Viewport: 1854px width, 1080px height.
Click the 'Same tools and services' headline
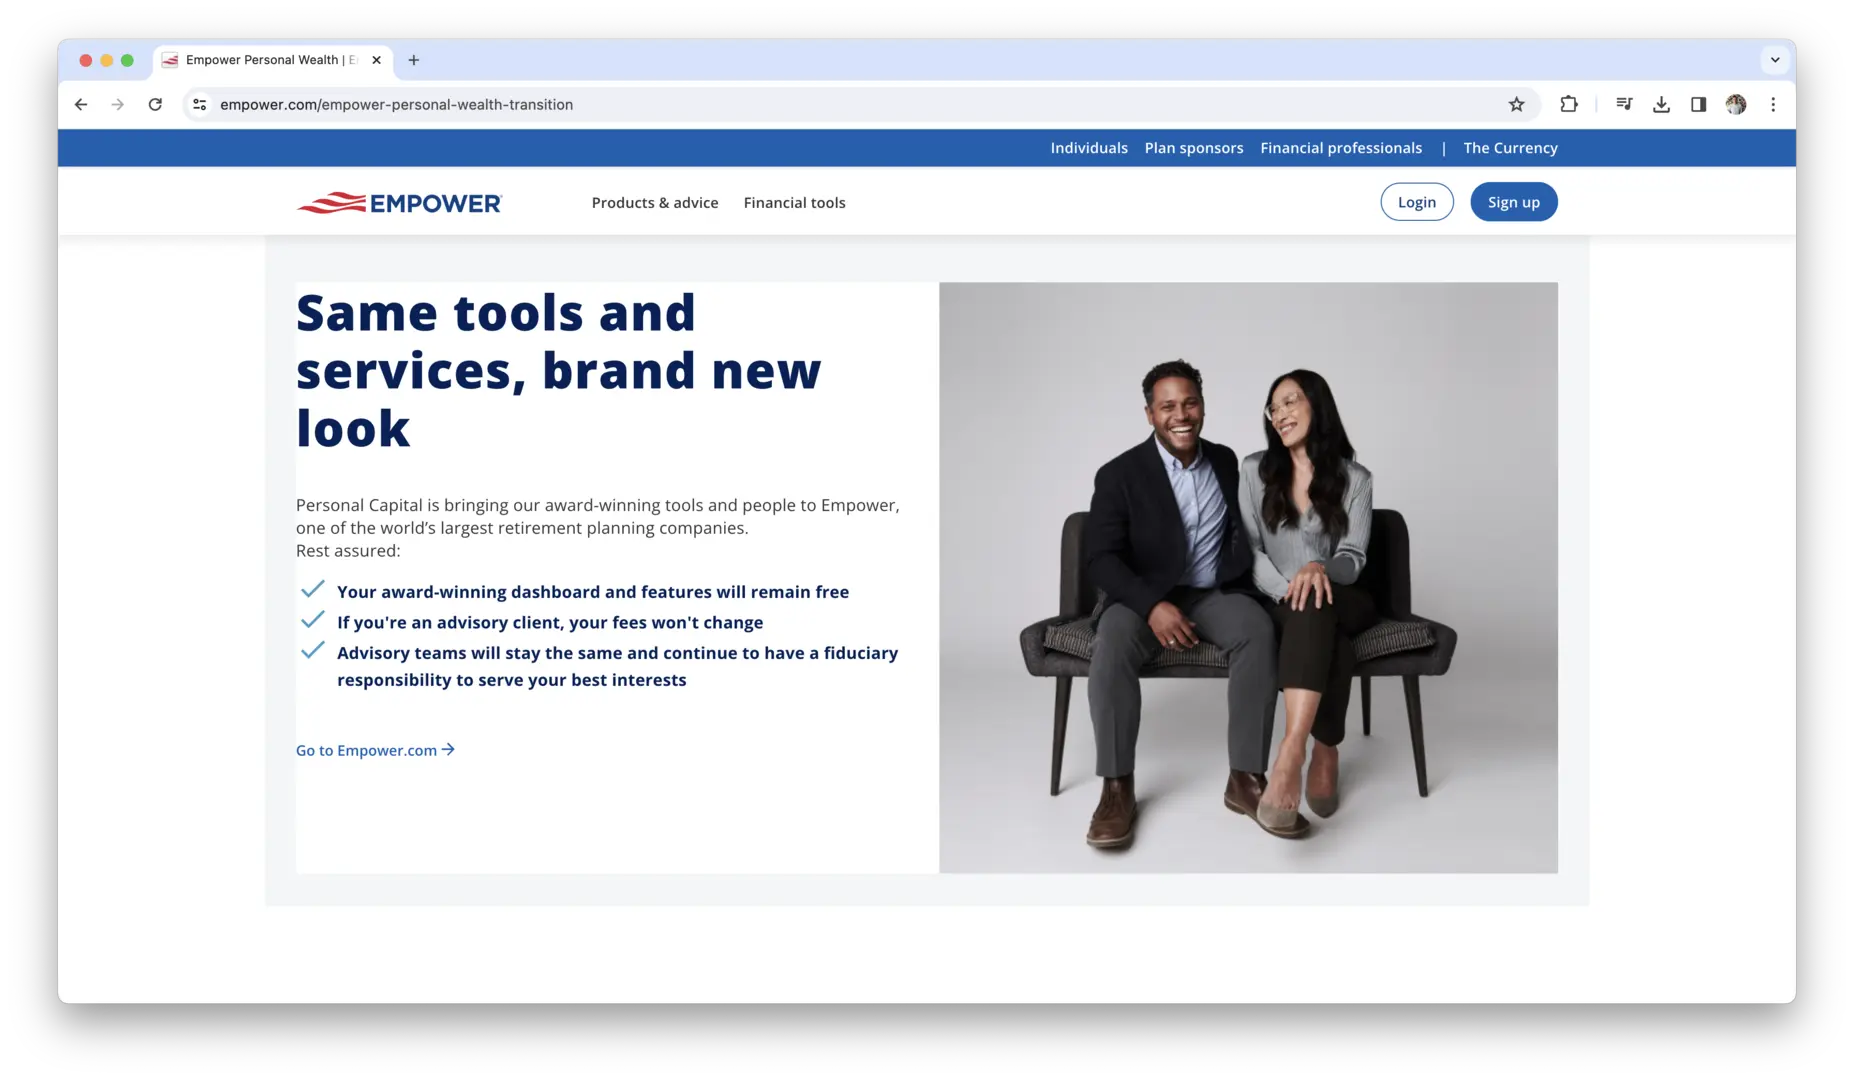coord(558,370)
